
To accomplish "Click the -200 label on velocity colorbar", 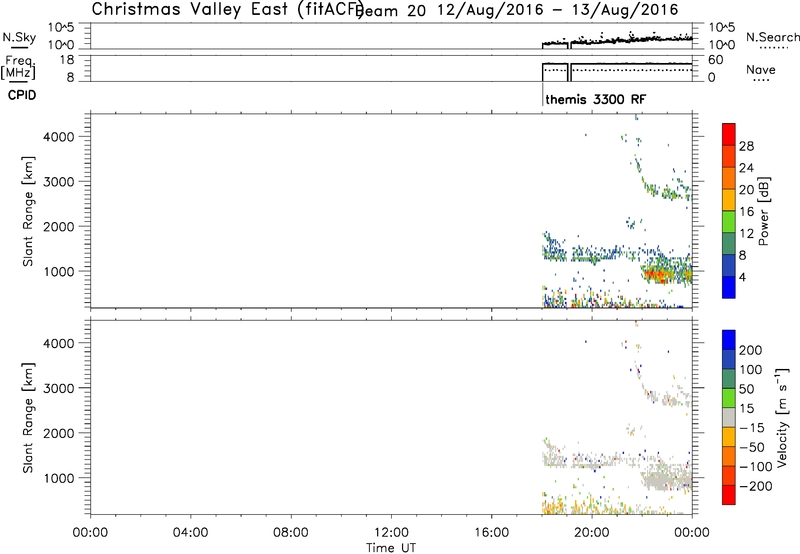I will (756, 486).
